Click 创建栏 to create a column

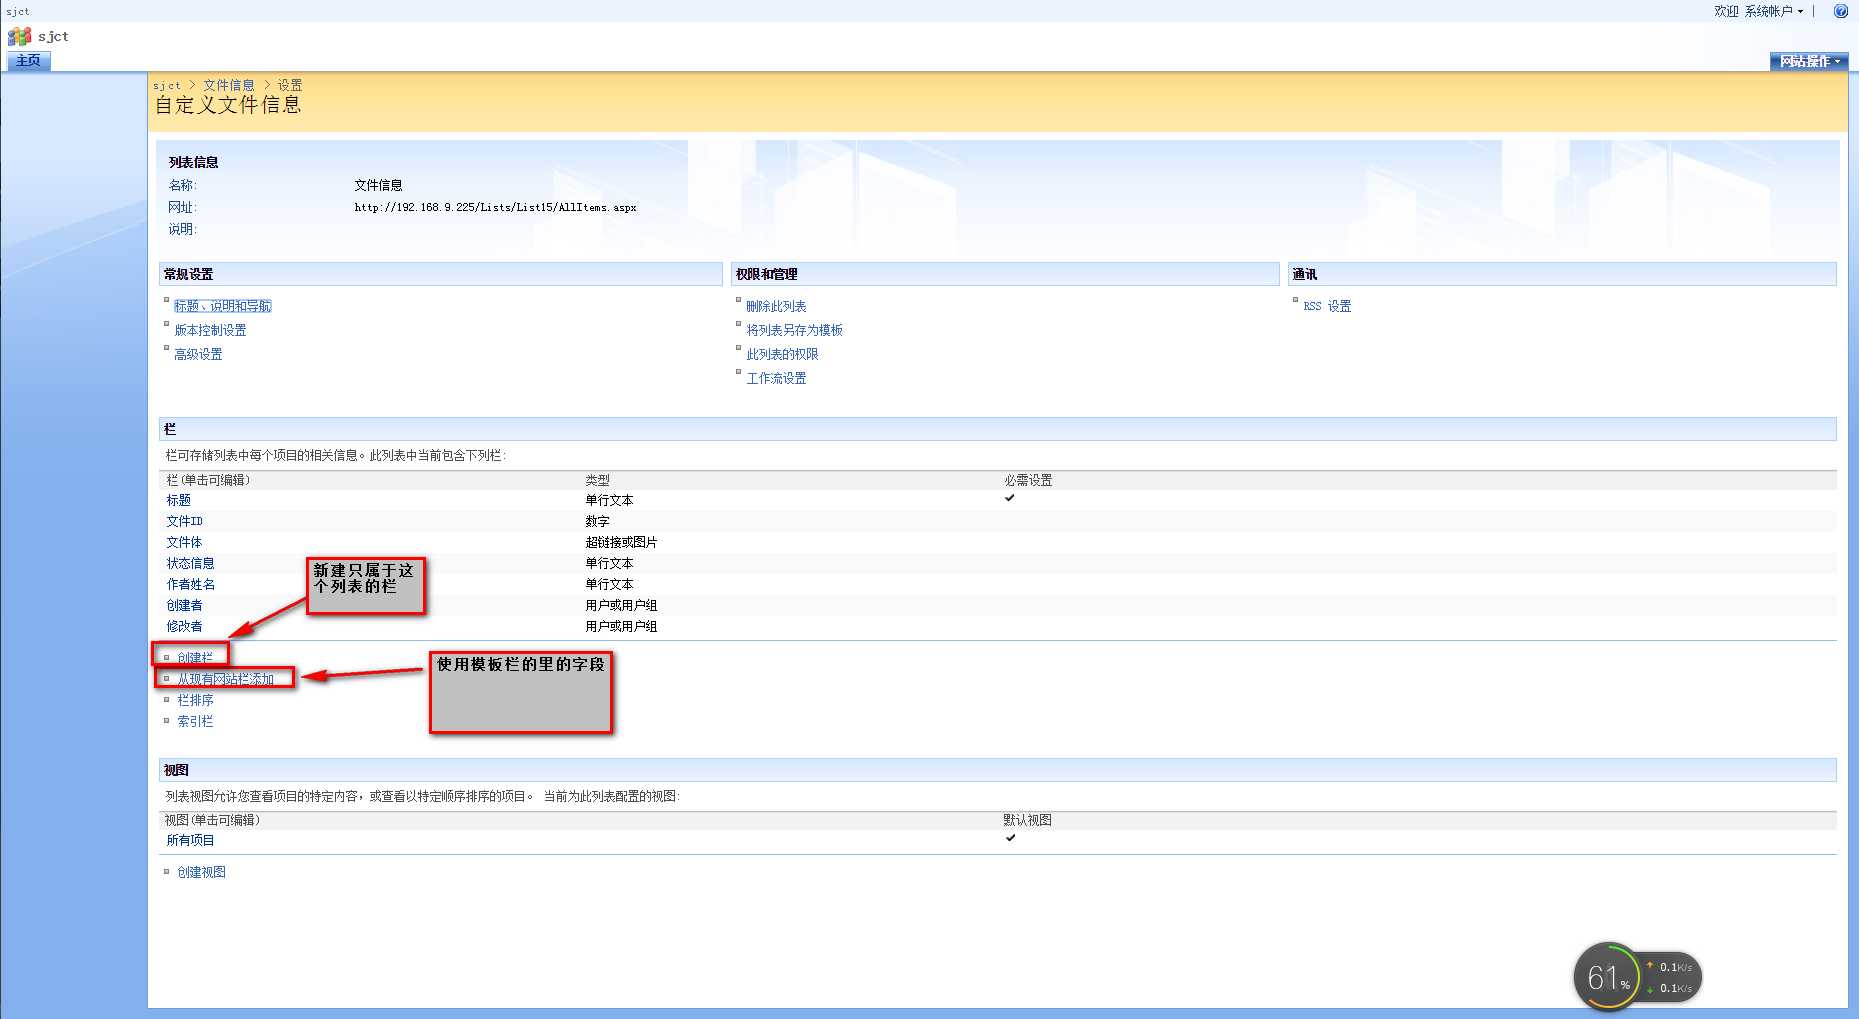coord(195,658)
